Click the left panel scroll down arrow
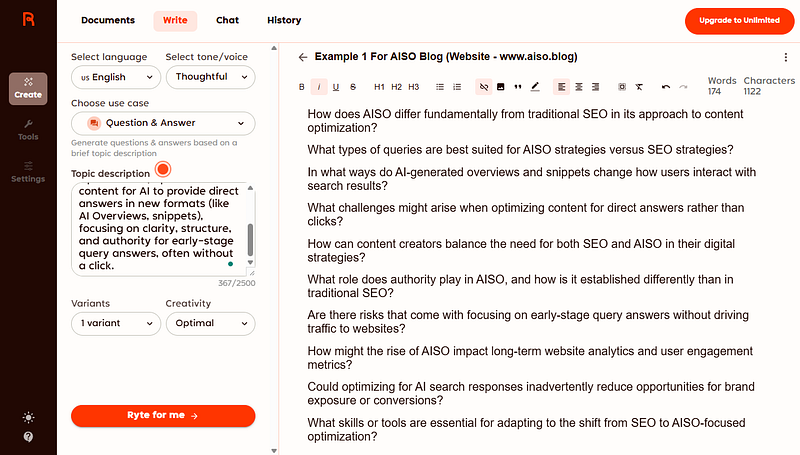This screenshot has width=800, height=455. [274, 450]
